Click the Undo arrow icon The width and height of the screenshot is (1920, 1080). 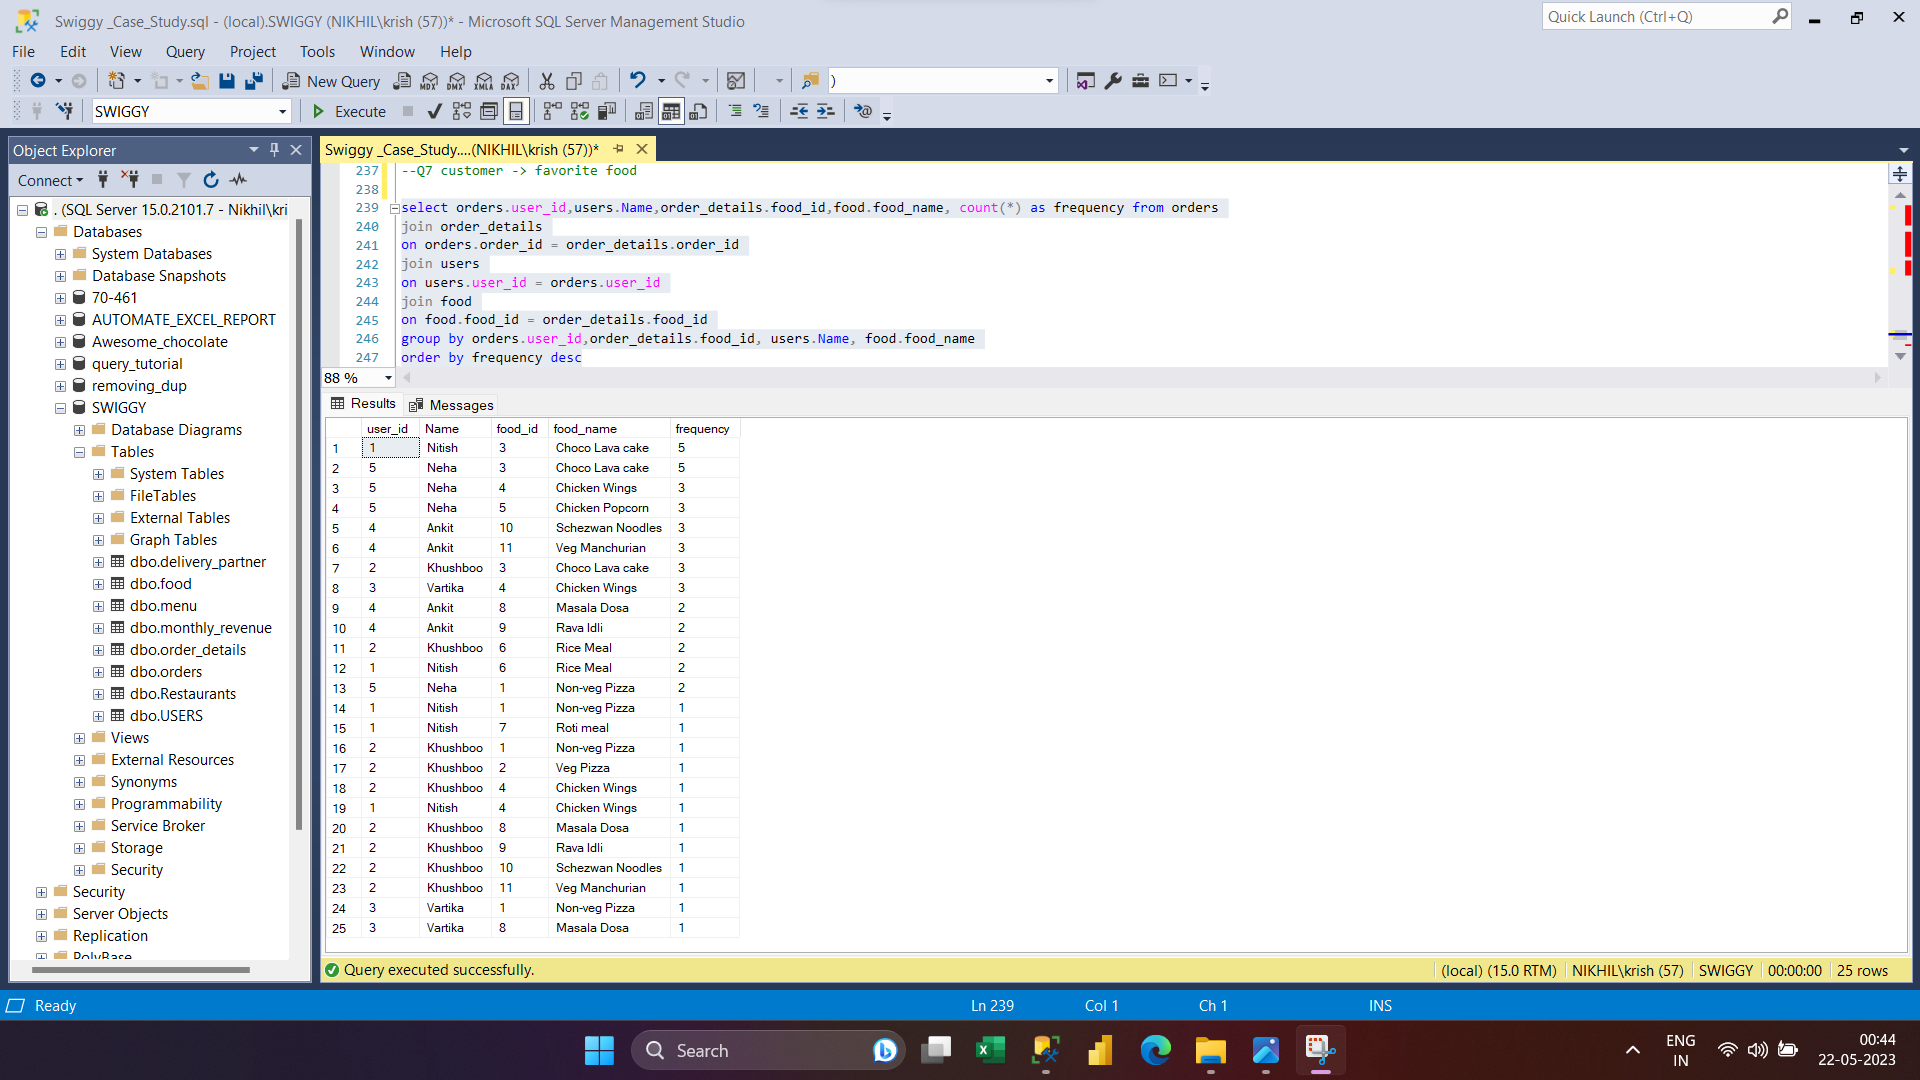point(637,81)
